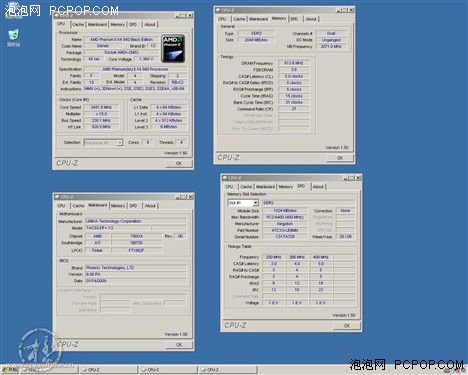Click the HT Link value

coord(101,127)
